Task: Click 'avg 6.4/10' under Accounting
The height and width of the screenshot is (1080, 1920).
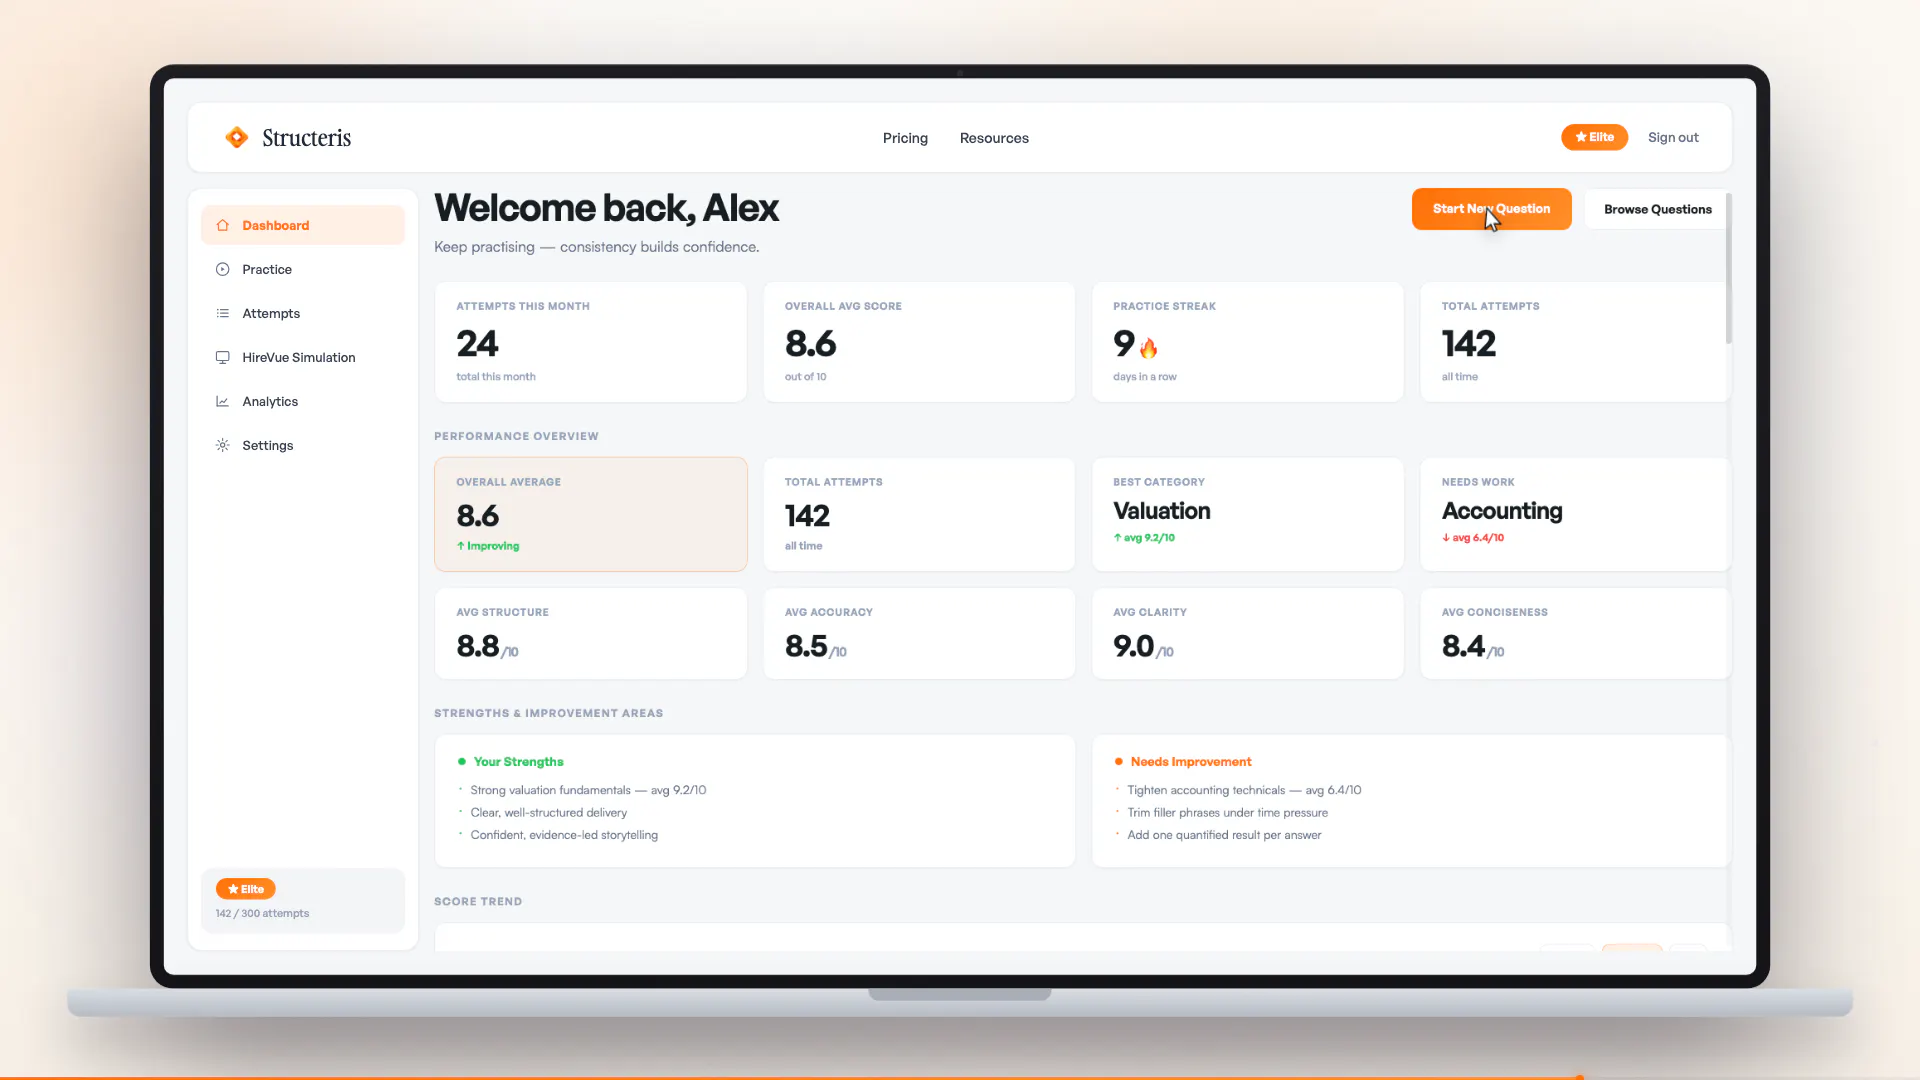Action: coord(1473,538)
